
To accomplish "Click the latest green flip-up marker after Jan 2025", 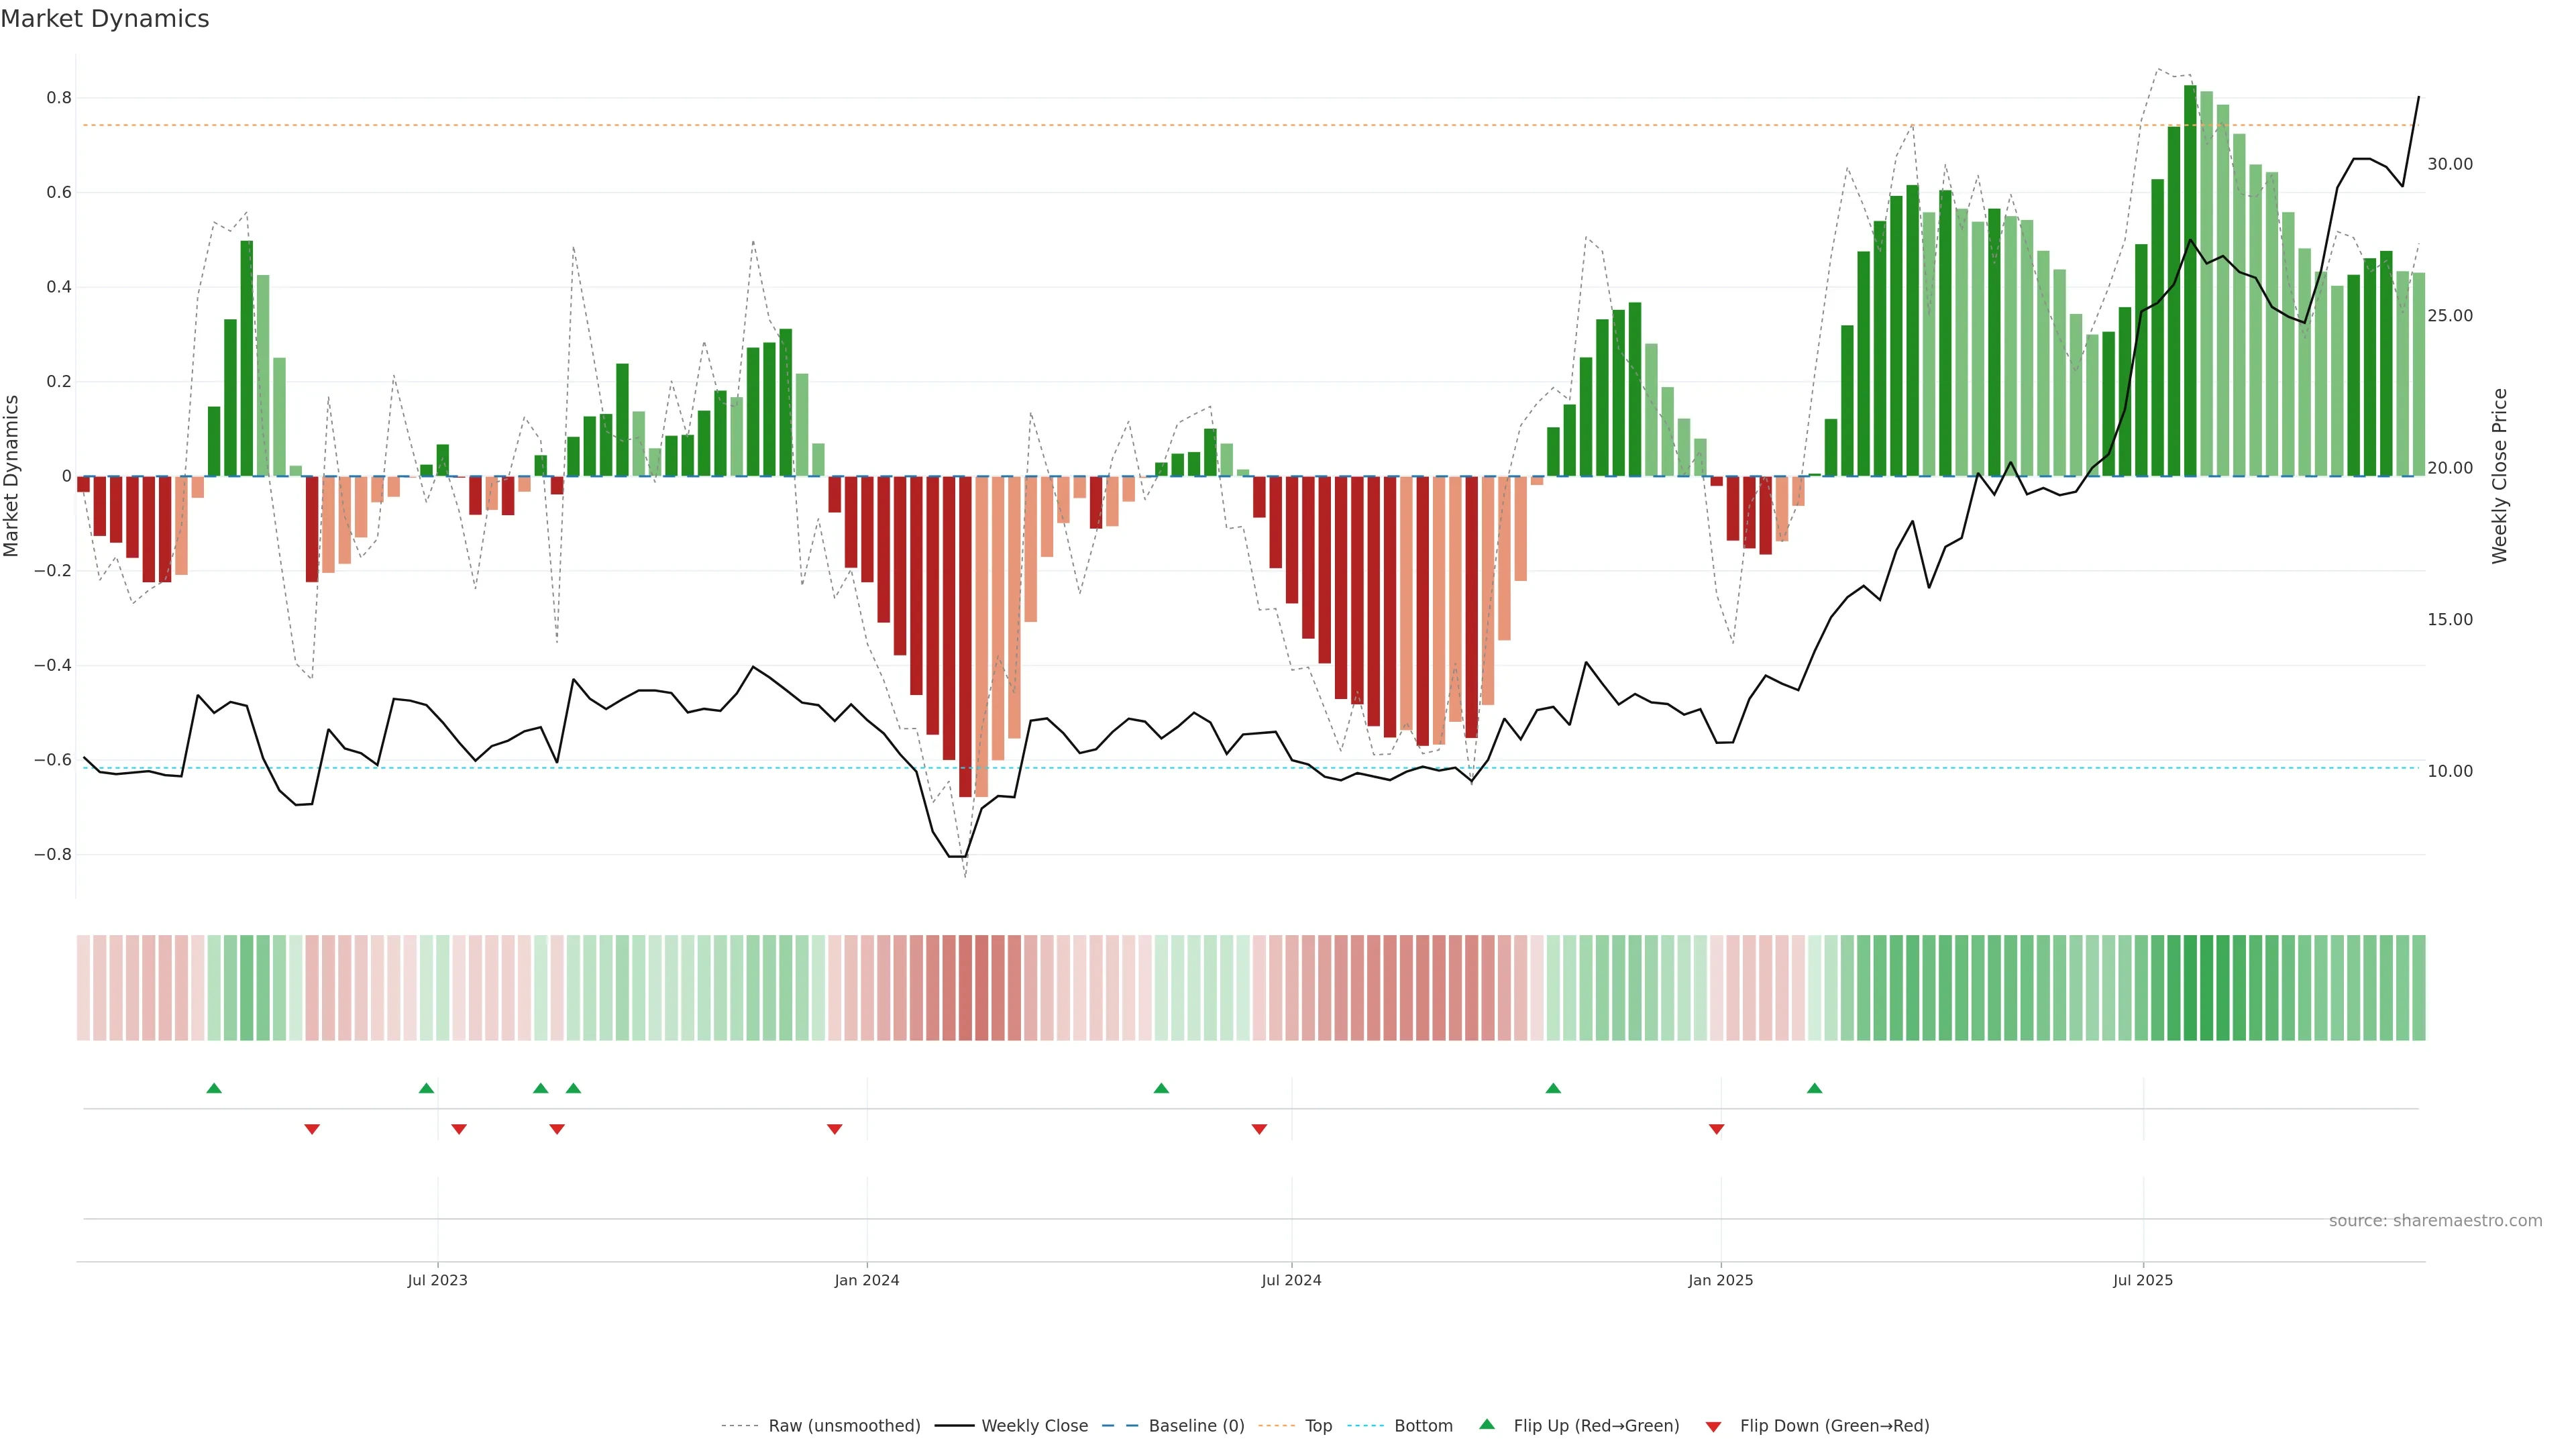I will point(1814,1088).
